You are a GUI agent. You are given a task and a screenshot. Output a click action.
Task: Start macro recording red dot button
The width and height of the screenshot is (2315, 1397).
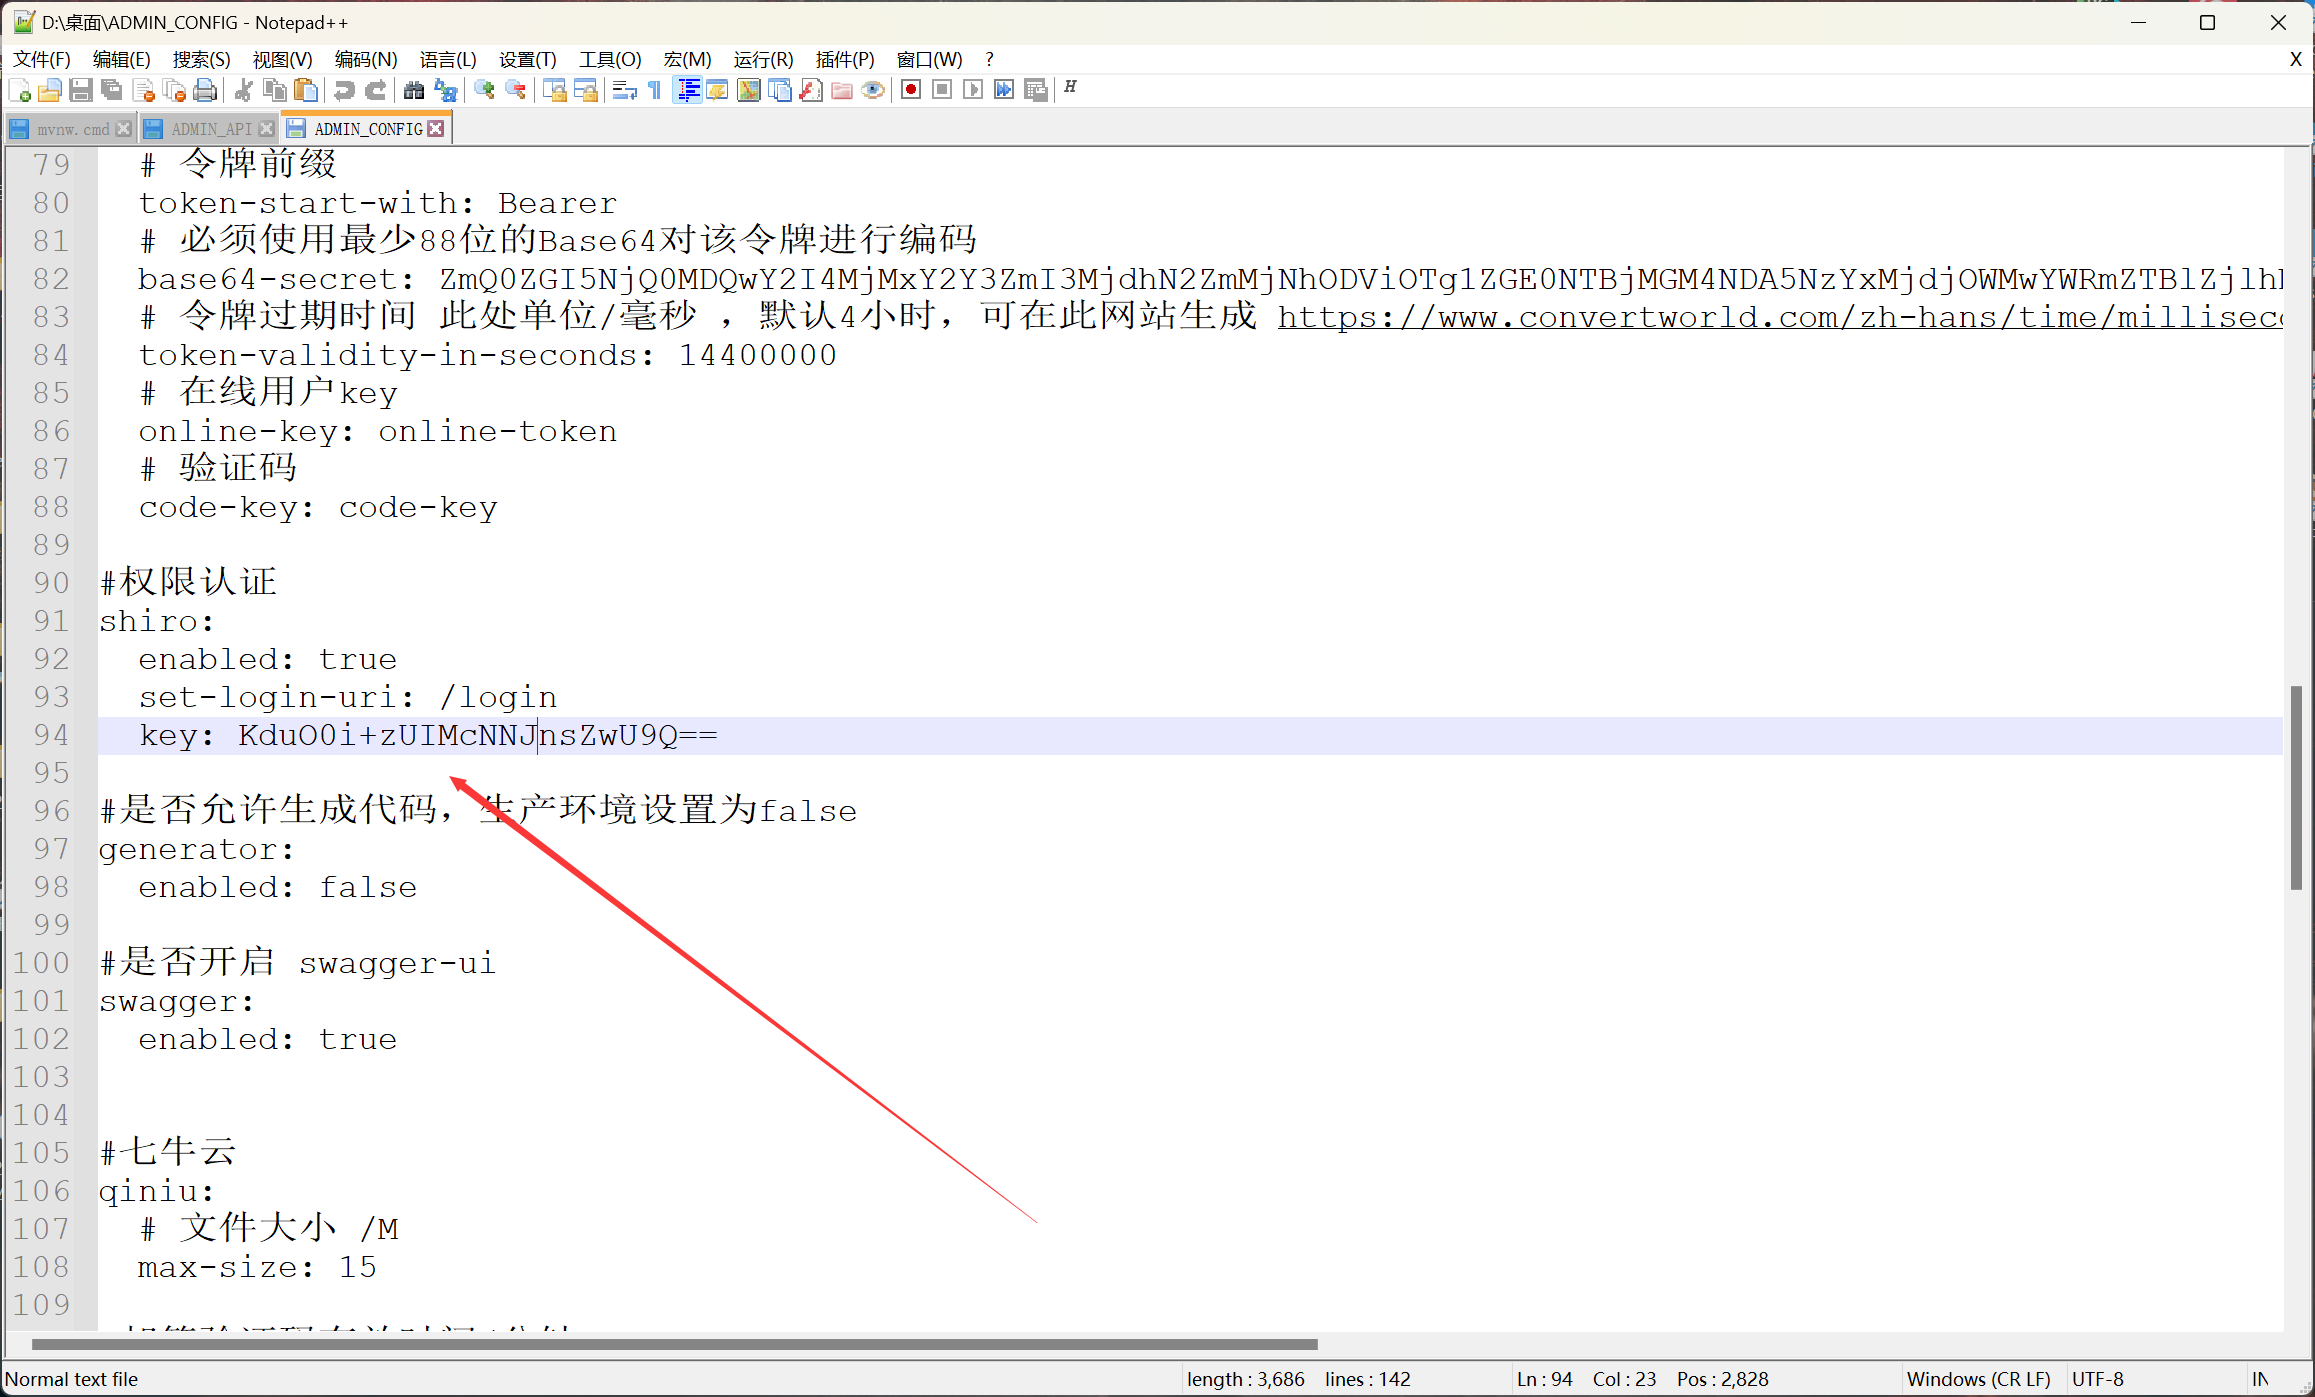point(911,90)
